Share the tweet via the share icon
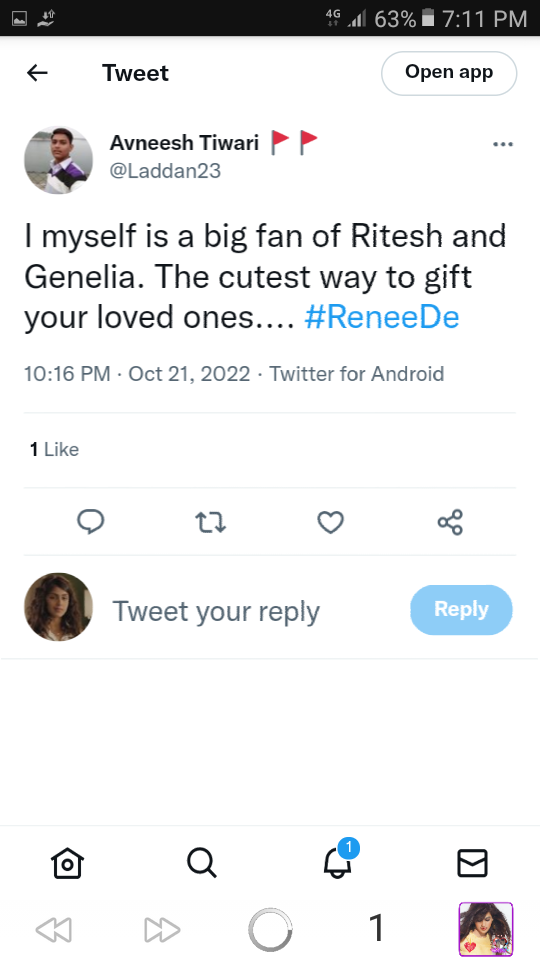 (x=451, y=522)
